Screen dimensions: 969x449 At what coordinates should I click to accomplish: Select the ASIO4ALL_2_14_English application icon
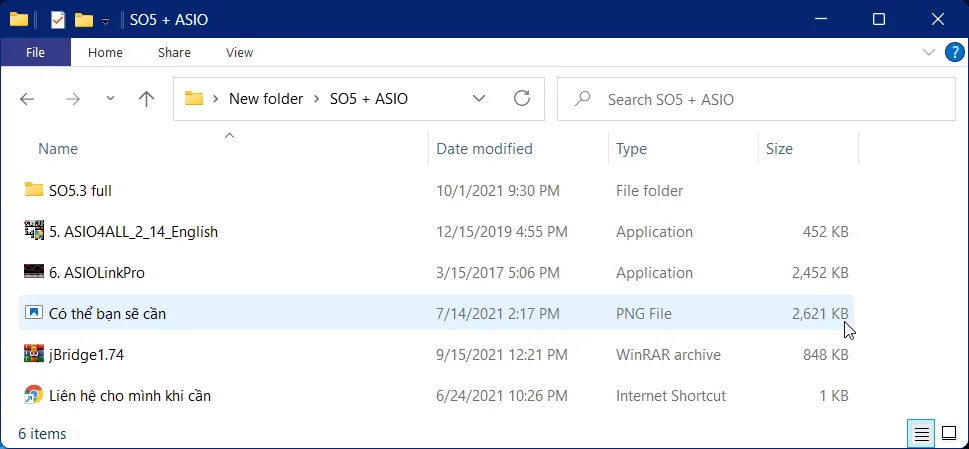[x=33, y=231]
